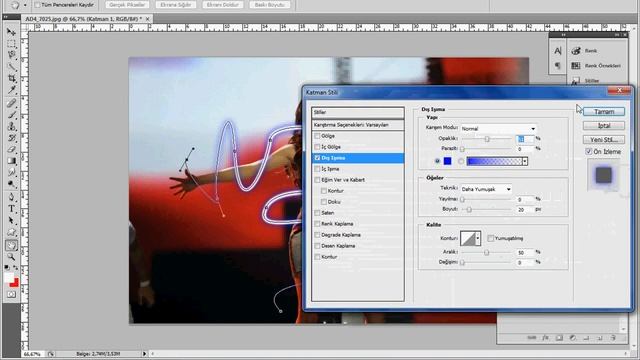Enable the Gölge checkbox
This screenshot has width=640, height=360.
click(x=317, y=136)
